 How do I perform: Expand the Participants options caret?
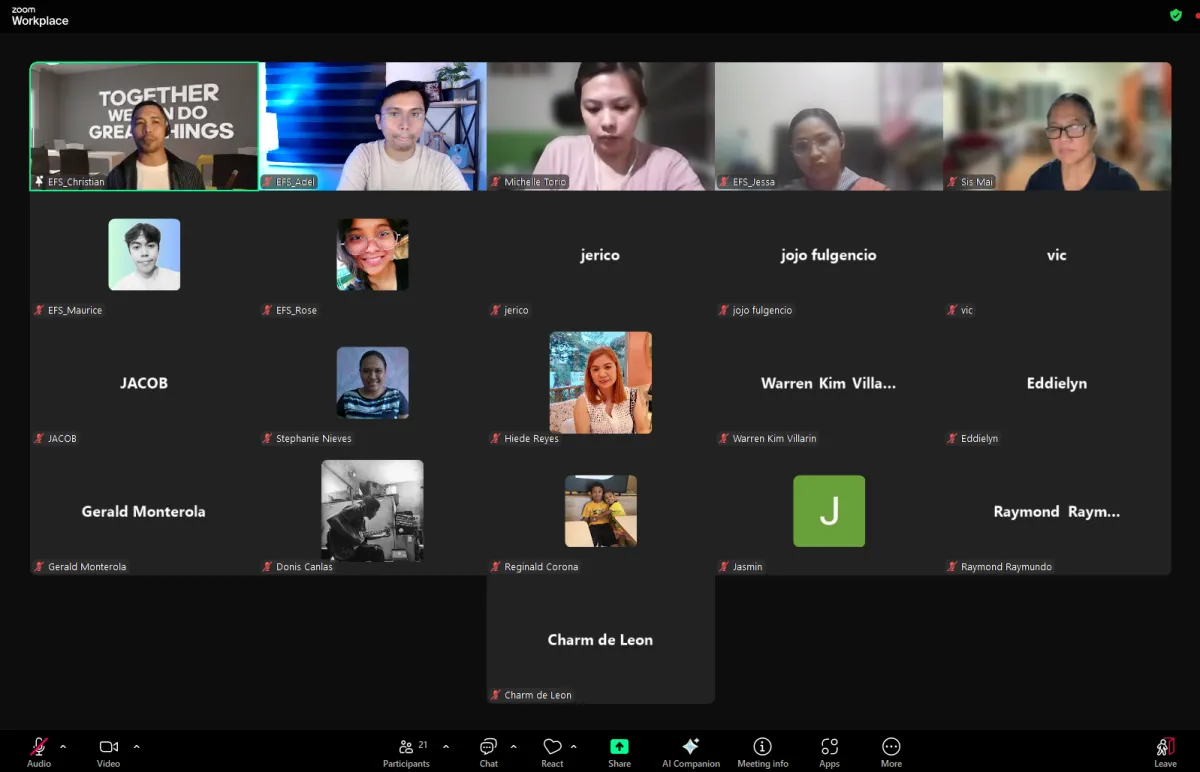446,746
